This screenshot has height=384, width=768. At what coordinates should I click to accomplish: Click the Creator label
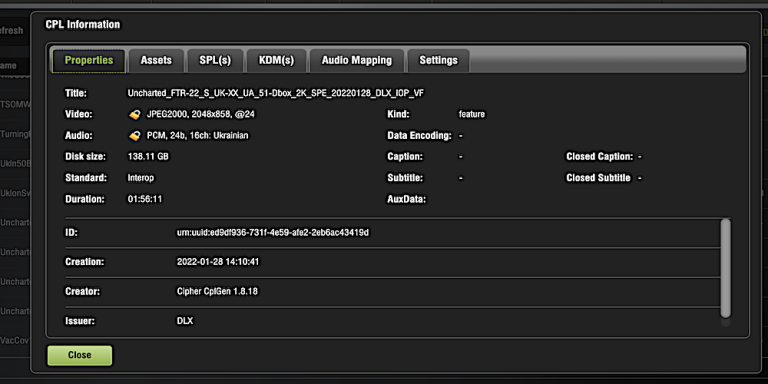(83, 291)
